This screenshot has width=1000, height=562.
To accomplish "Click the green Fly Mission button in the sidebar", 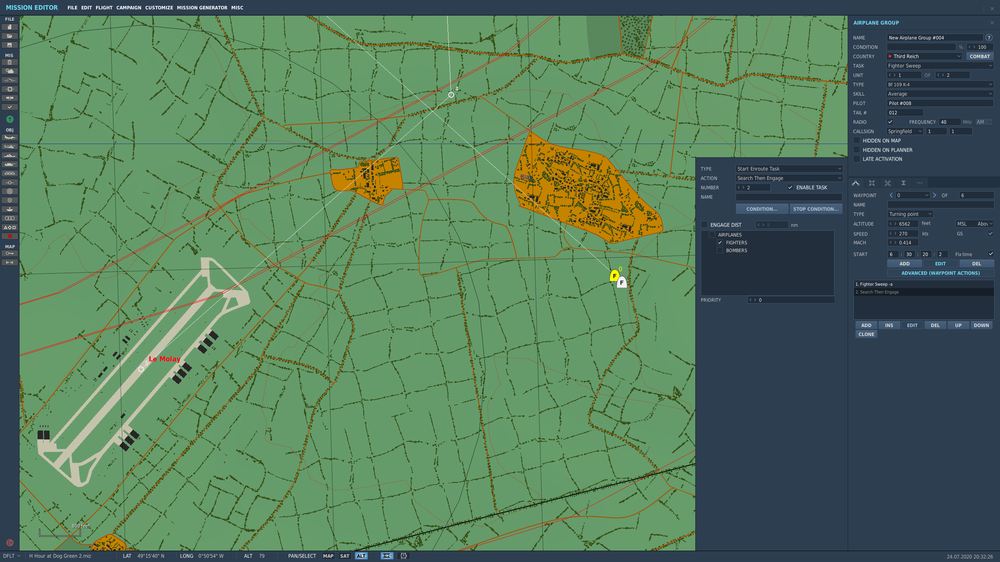I will [9, 119].
